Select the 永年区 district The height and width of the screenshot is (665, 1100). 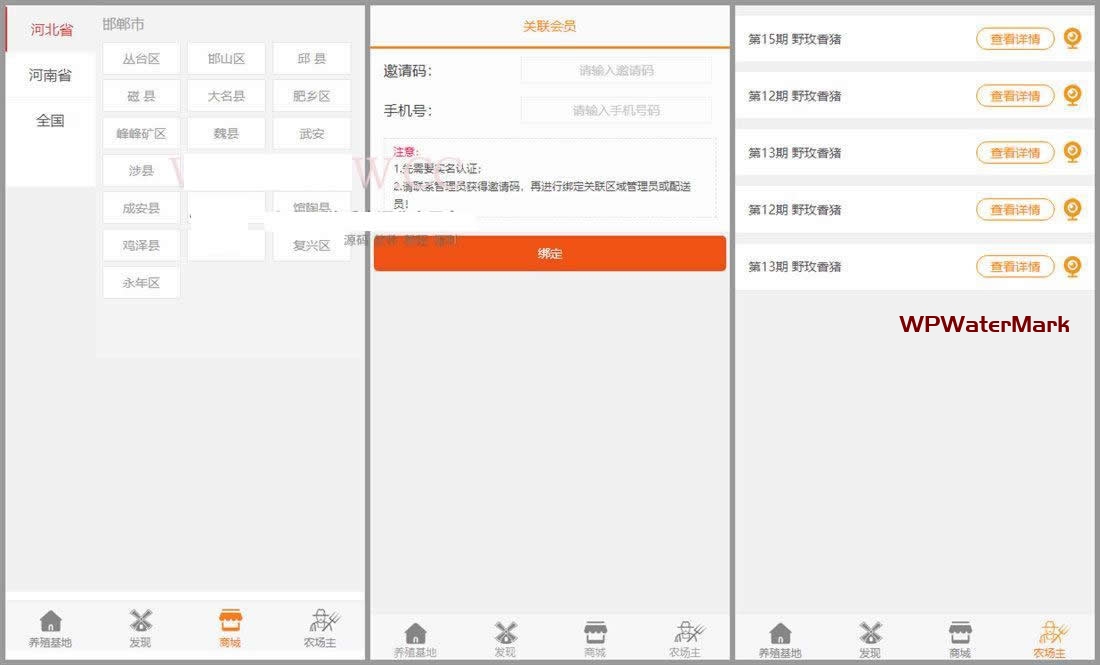coord(141,283)
